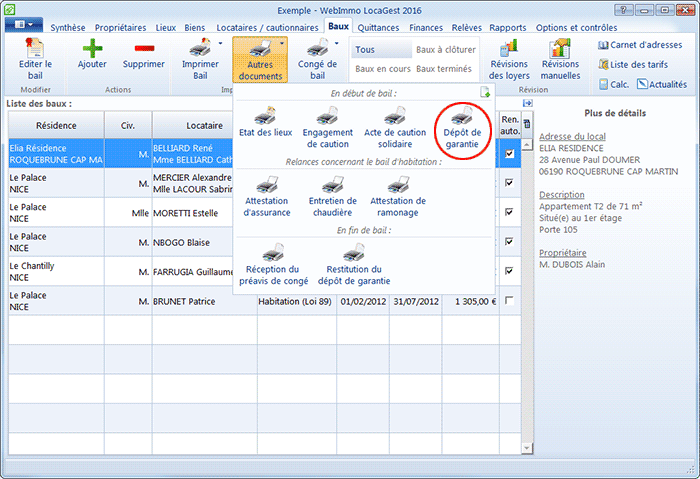Filter by Baux en cours
This screenshot has width=700, height=479.
pyautogui.click(x=383, y=69)
